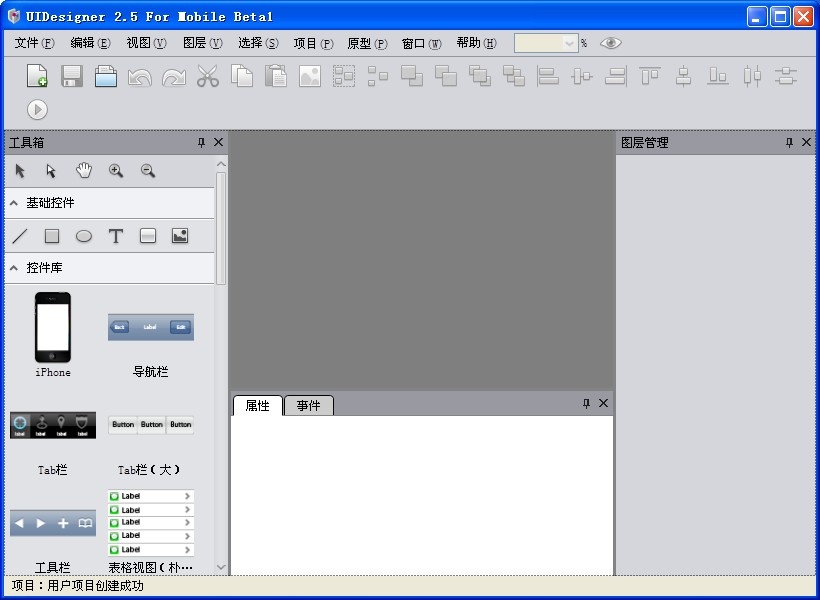Close the properties panel
The width and height of the screenshot is (820, 600).
coord(603,403)
